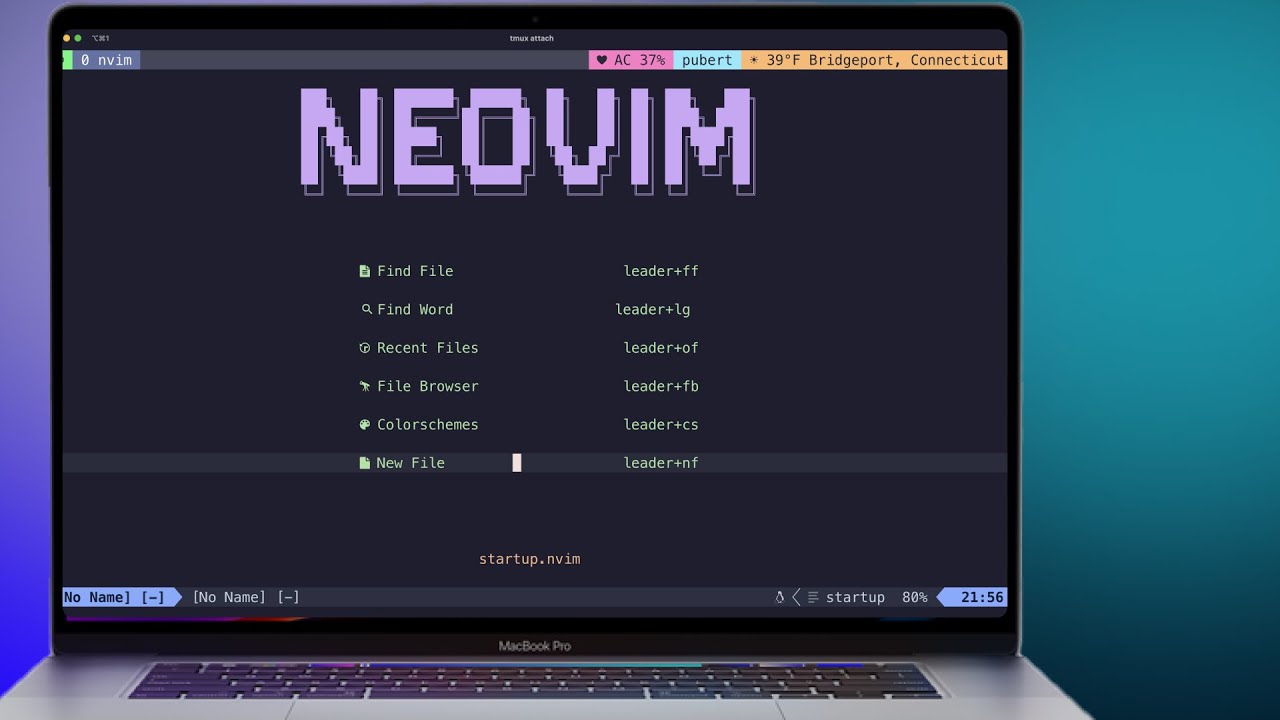Click the Find File document icon
Viewport: 1280px width, 720px height.
[365, 271]
